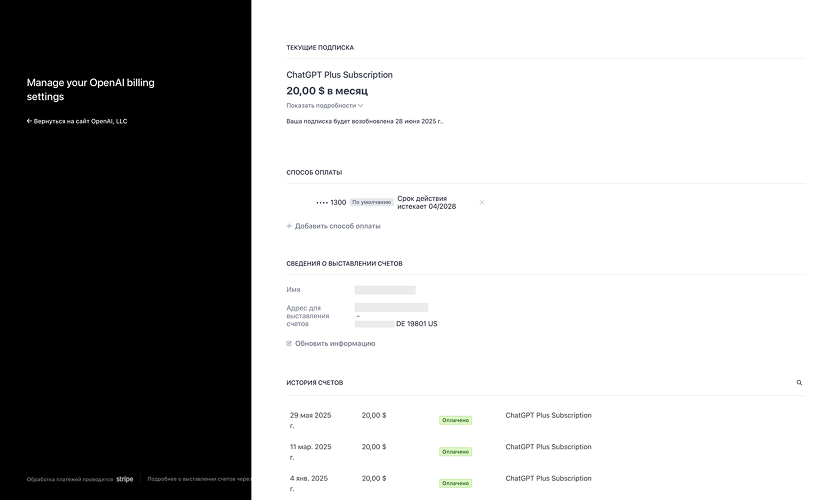Click edit icon beside Обновить информацию
Viewport: 840px width, 500px height.
(x=289, y=344)
